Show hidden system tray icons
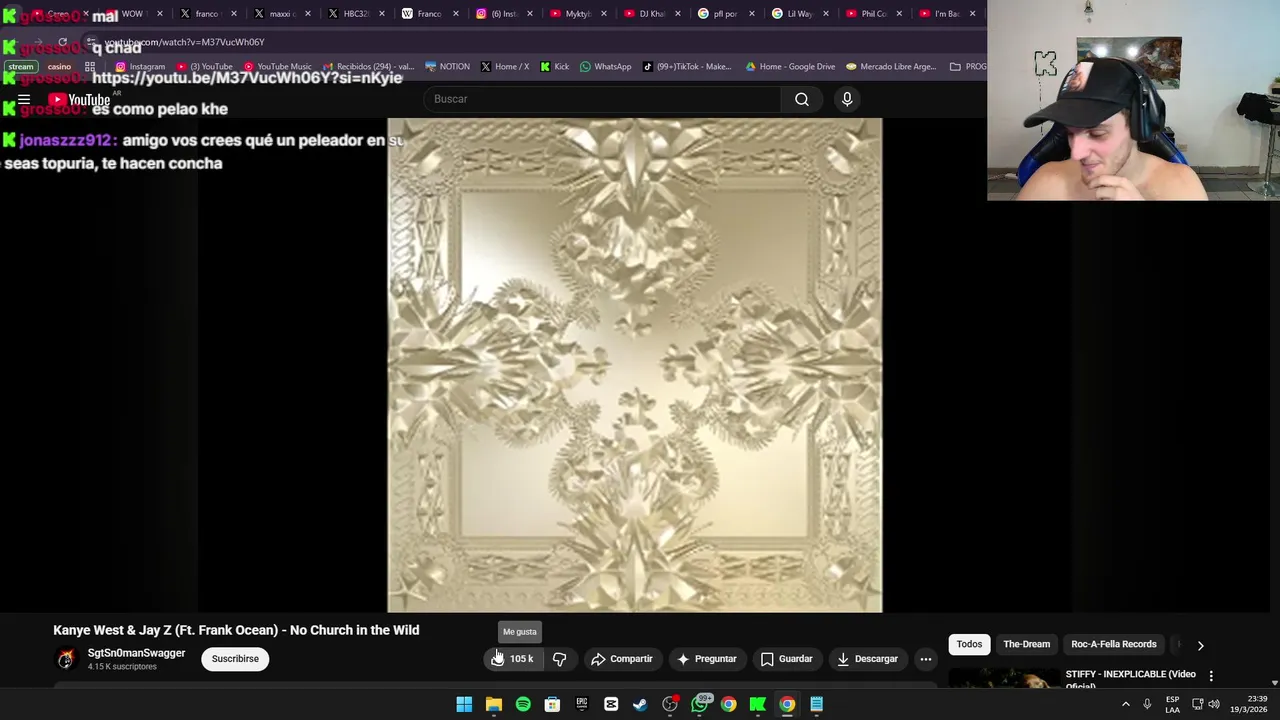The height and width of the screenshot is (720, 1280). click(x=1125, y=705)
